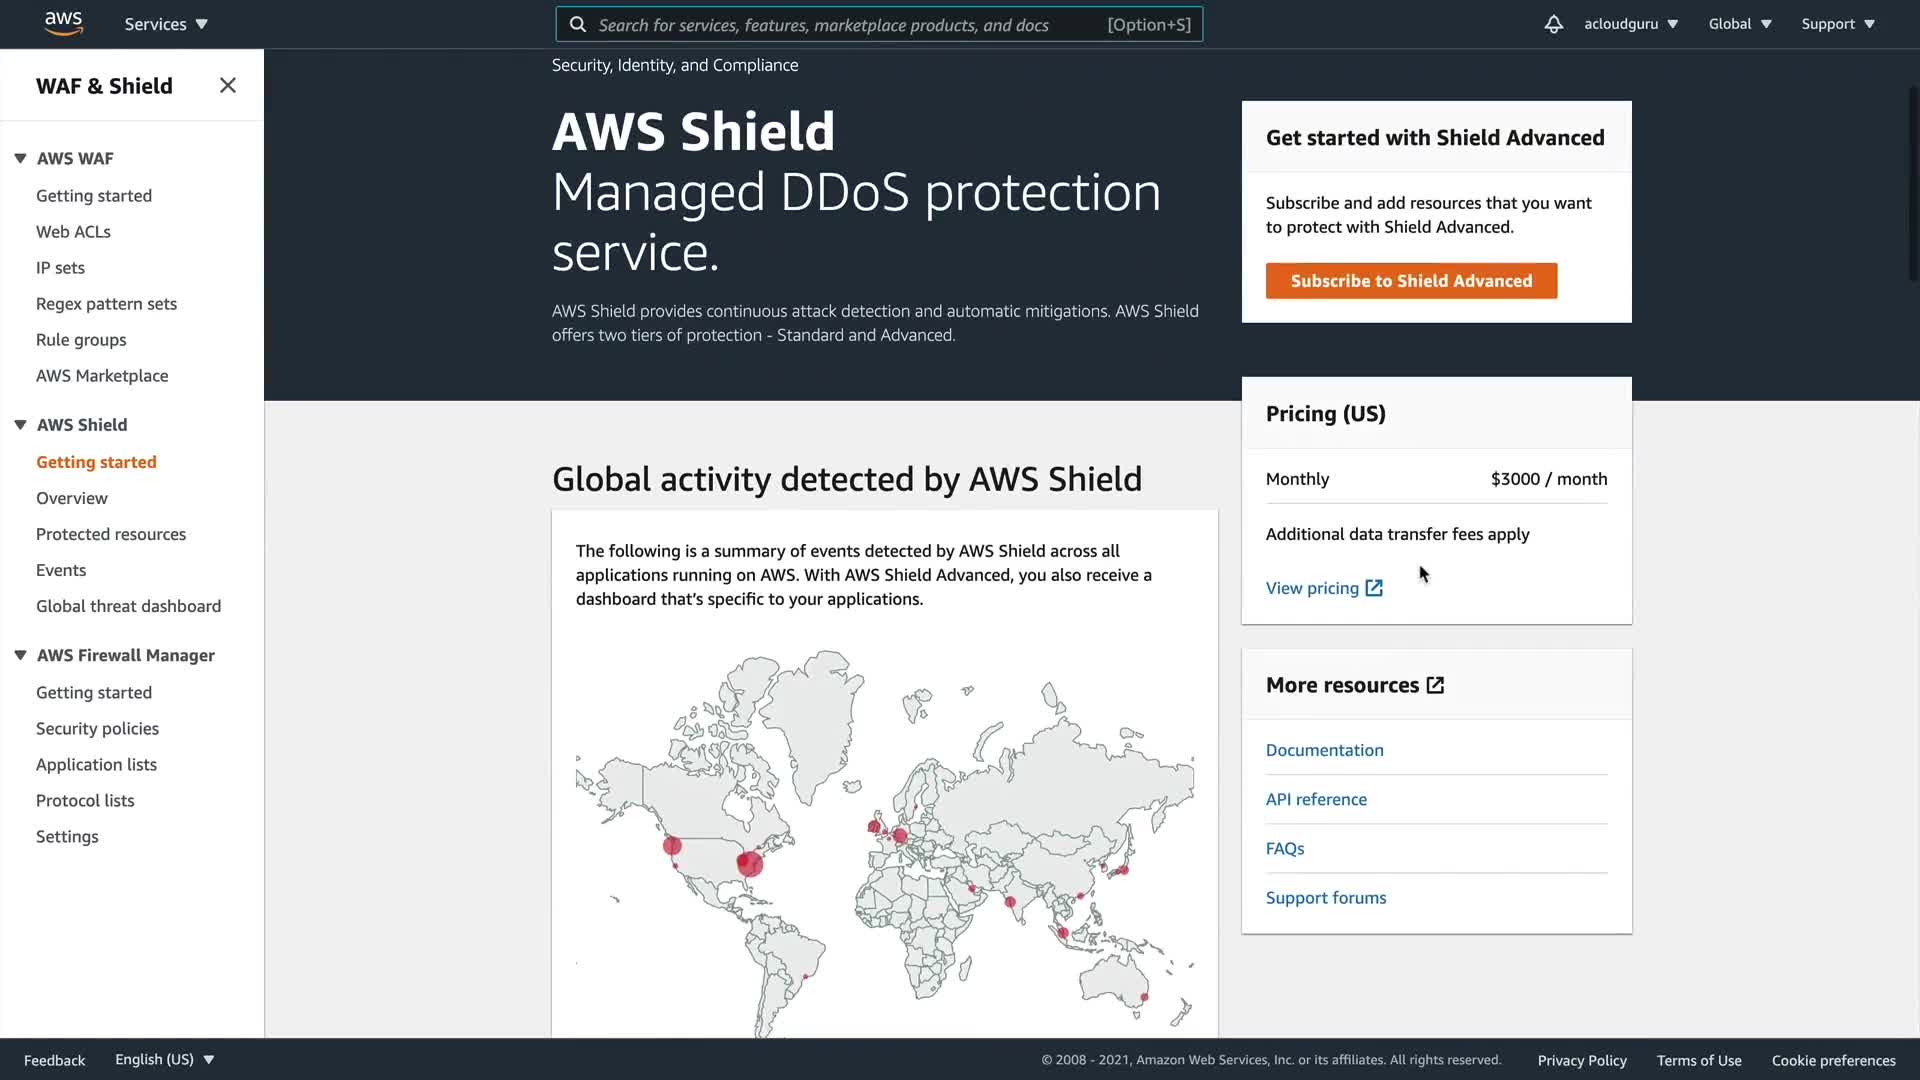Viewport: 1920px width, 1080px height.
Task: Open the Documentation link
Action: [1324, 750]
